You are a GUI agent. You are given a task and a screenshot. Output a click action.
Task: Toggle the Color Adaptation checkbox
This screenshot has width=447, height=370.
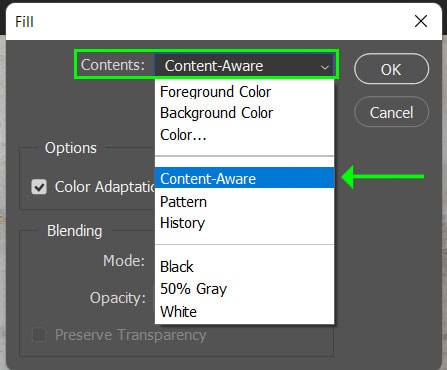tap(39, 187)
